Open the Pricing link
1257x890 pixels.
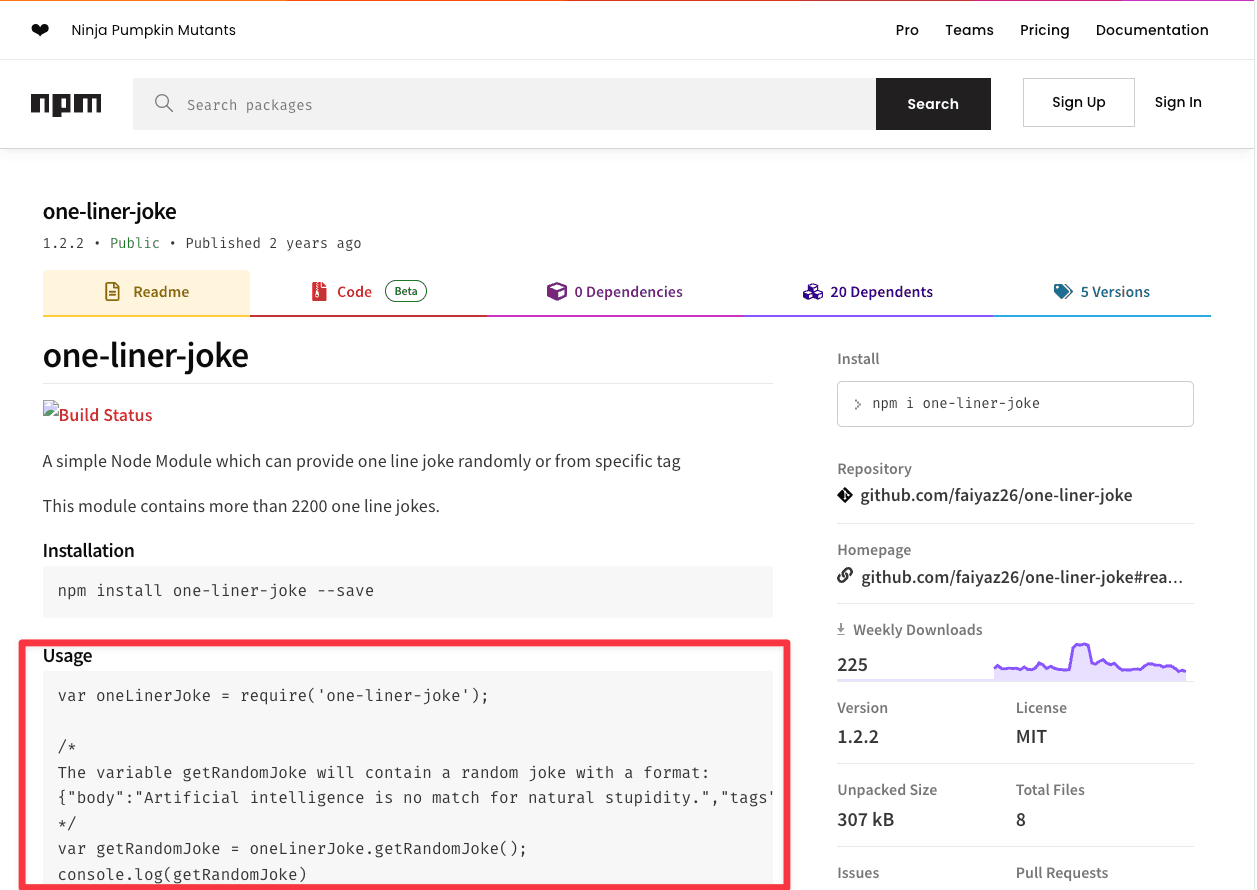[x=1044, y=30]
